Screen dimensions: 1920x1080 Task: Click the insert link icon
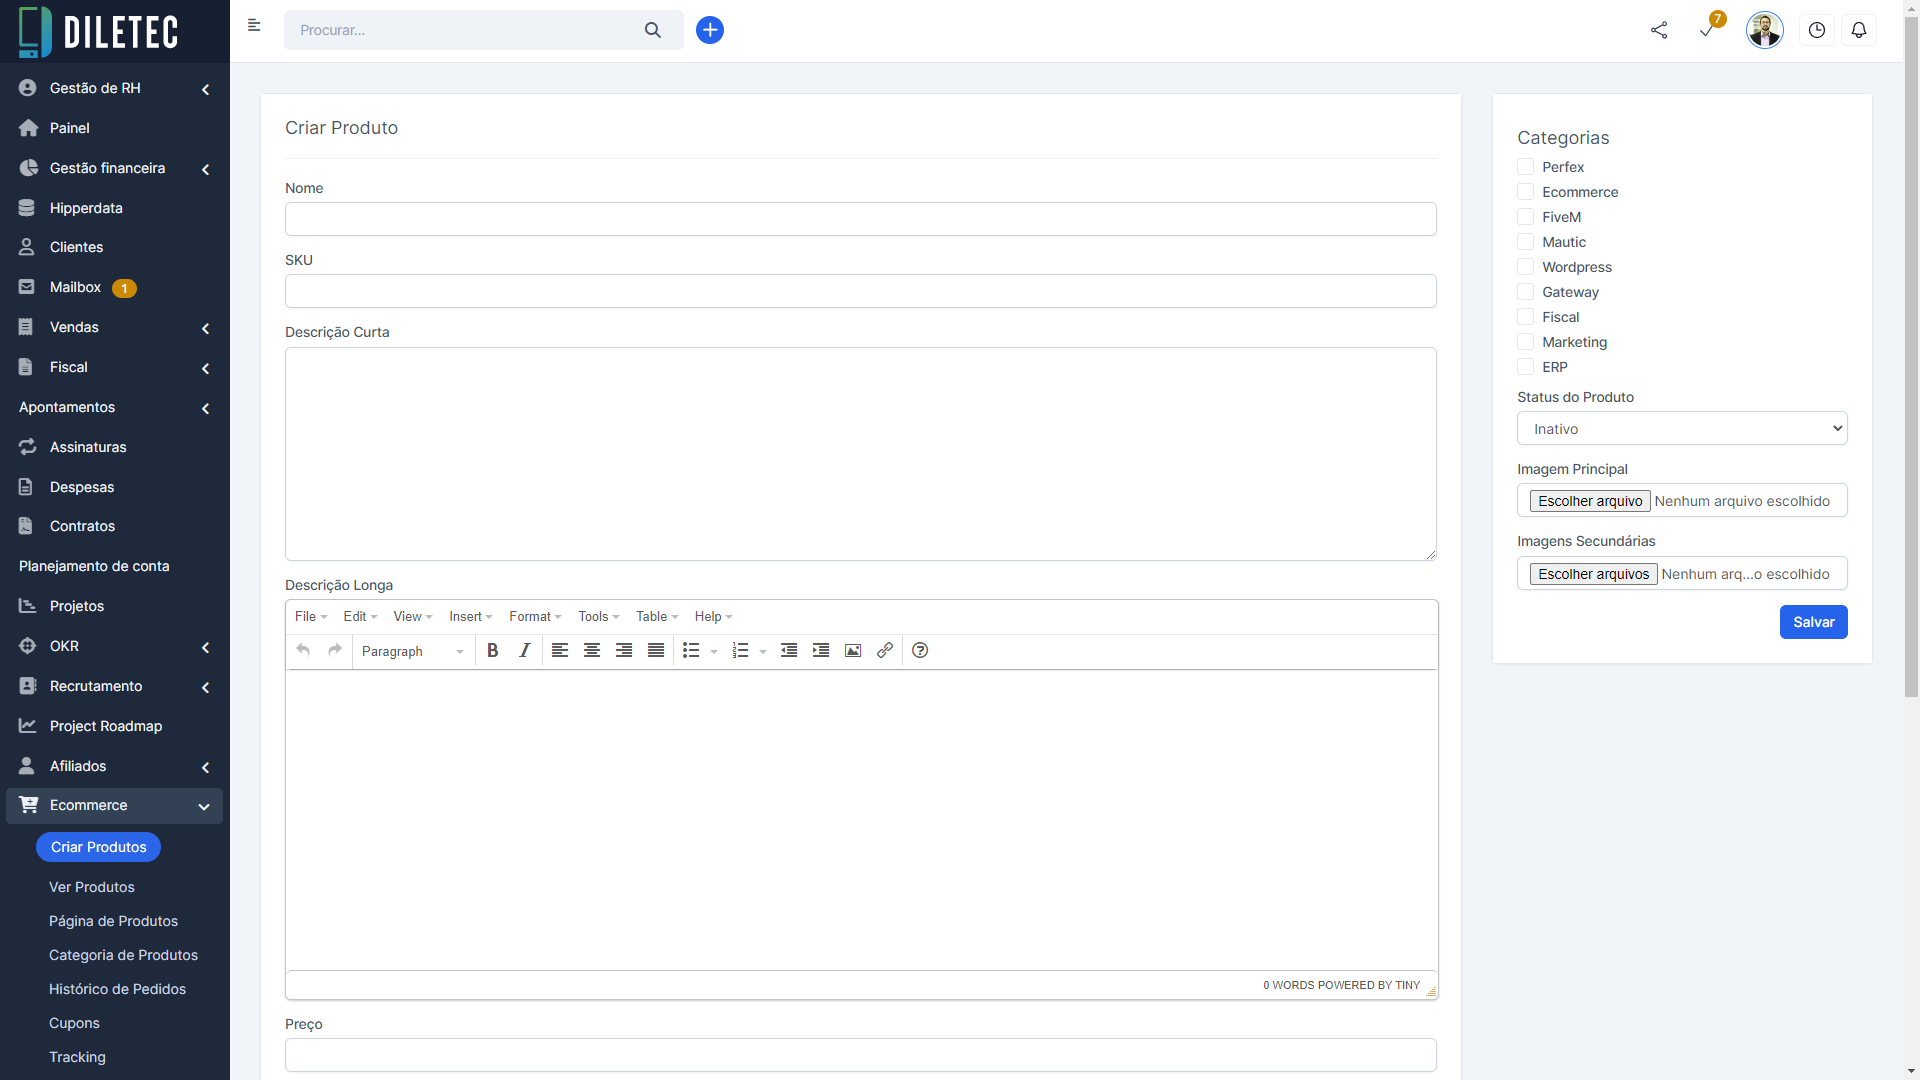885,651
